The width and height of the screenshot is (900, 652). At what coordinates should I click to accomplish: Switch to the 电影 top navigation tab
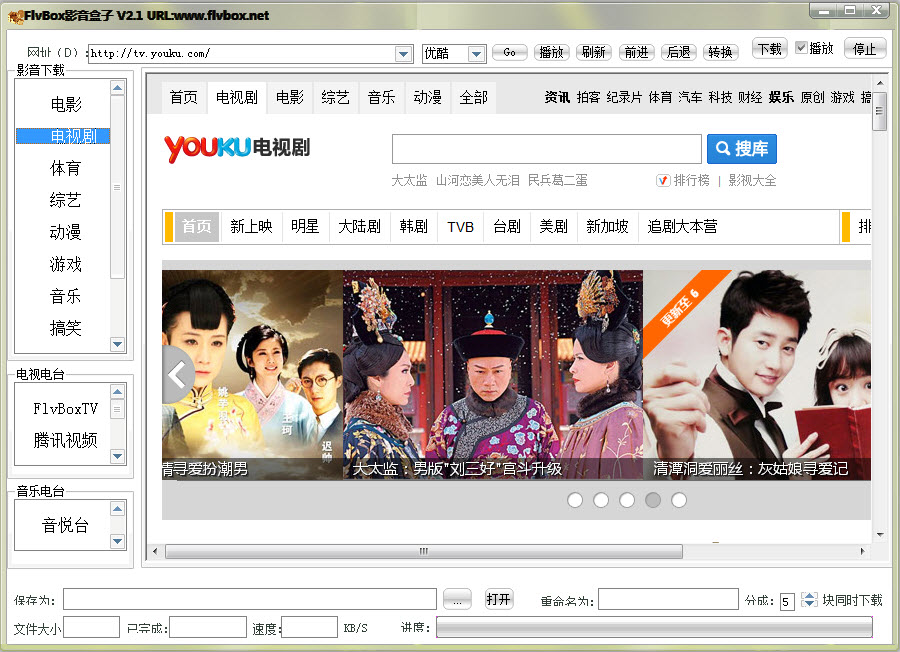point(290,98)
